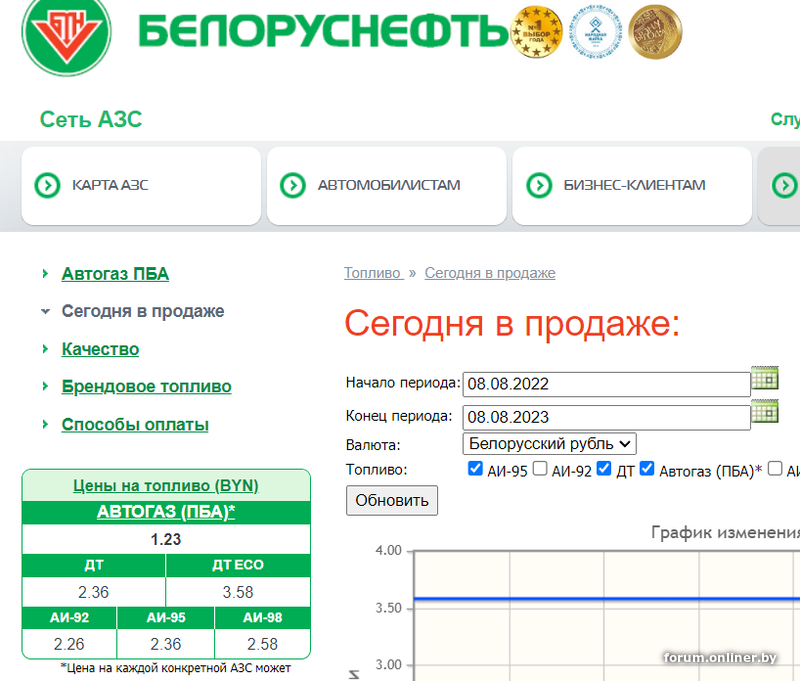Click the АИ-95 price value 2.36
Viewport: 800px width, 681px height.
(166, 644)
